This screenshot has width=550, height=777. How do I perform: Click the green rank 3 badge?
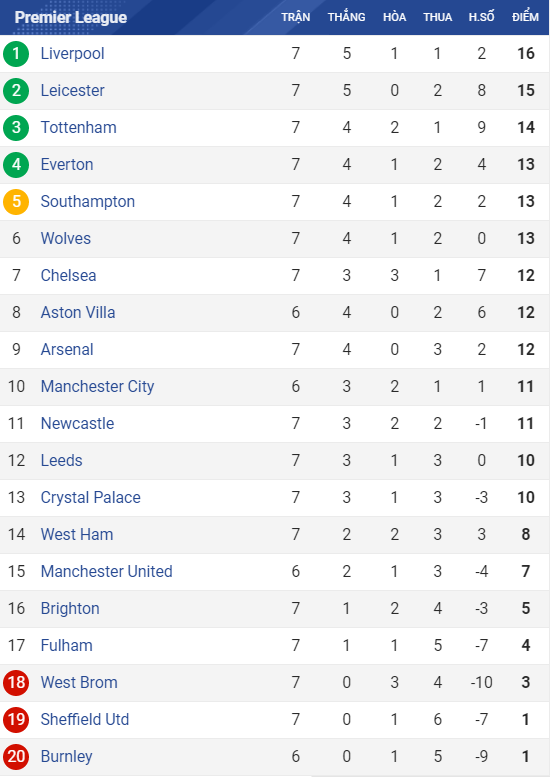tap(16, 127)
